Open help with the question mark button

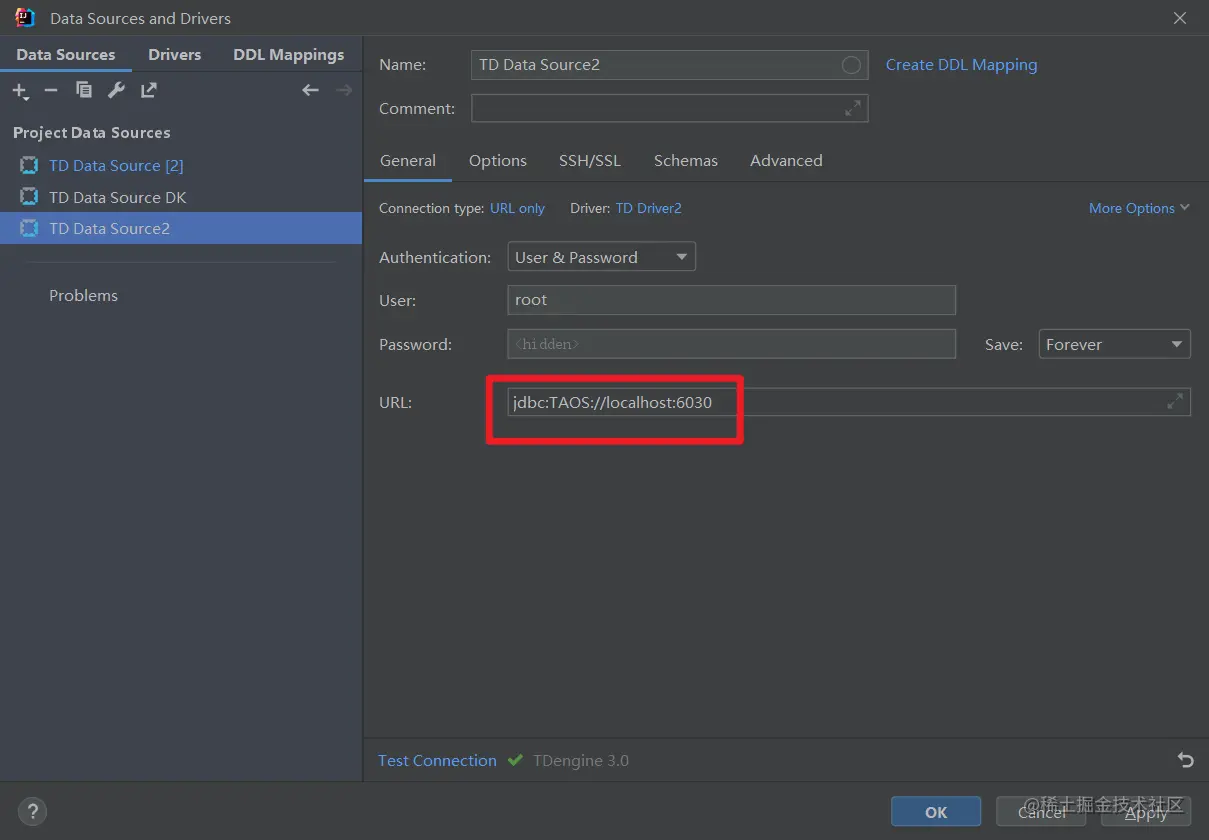(x=33, y=811)
